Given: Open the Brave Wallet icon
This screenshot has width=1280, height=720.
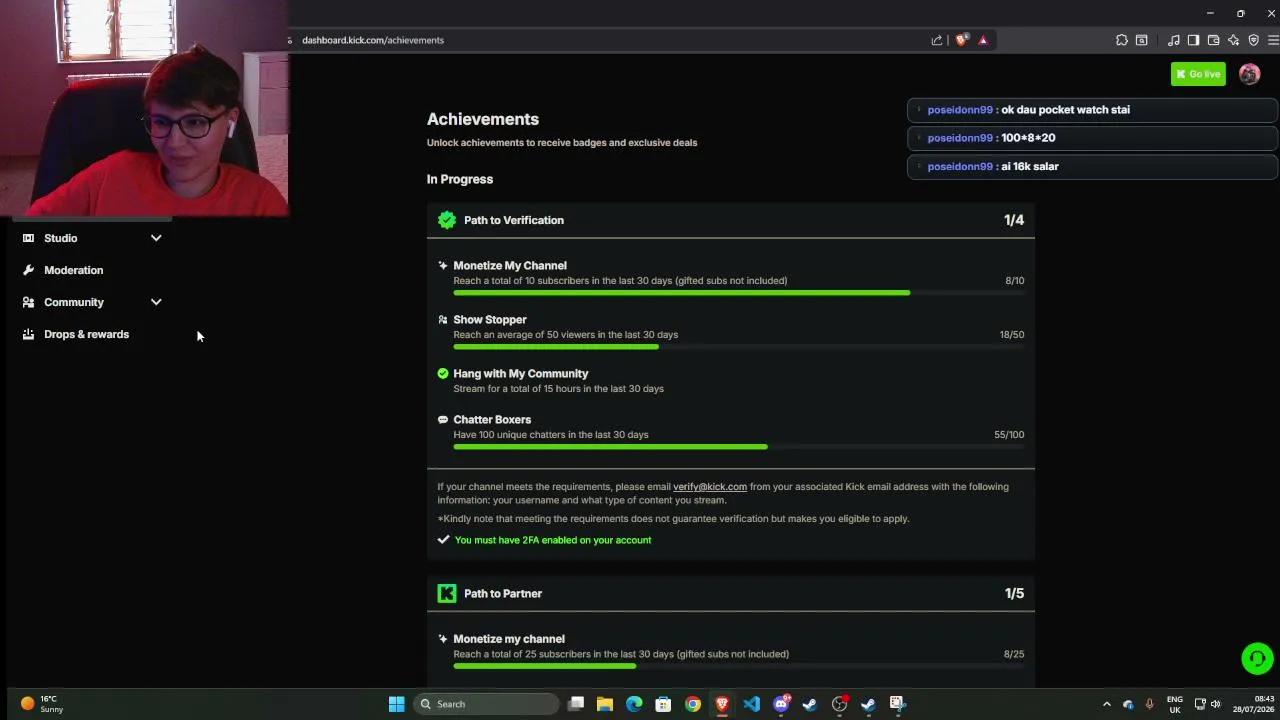Looking at the screenshot, I should 1213,40.
